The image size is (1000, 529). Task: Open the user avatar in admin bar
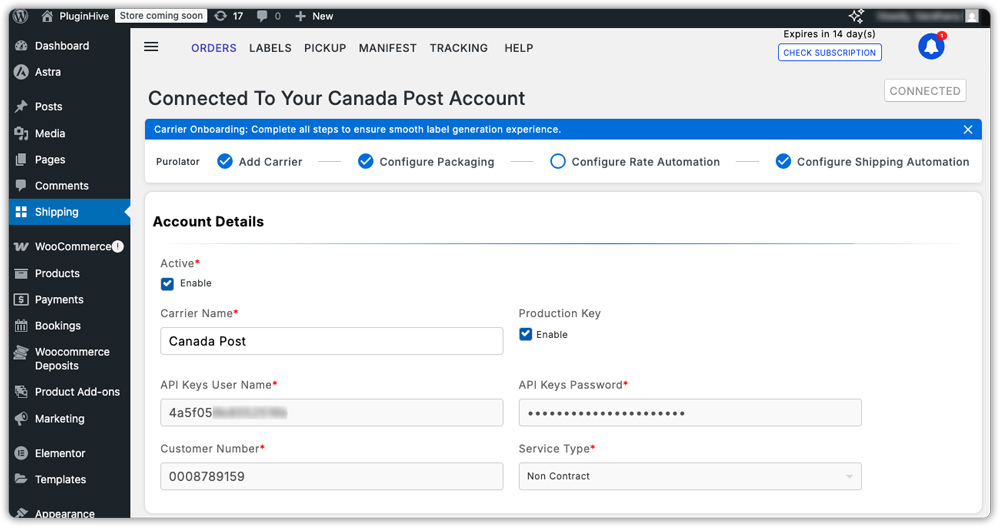pyautogui.click(x=971, y=16)
